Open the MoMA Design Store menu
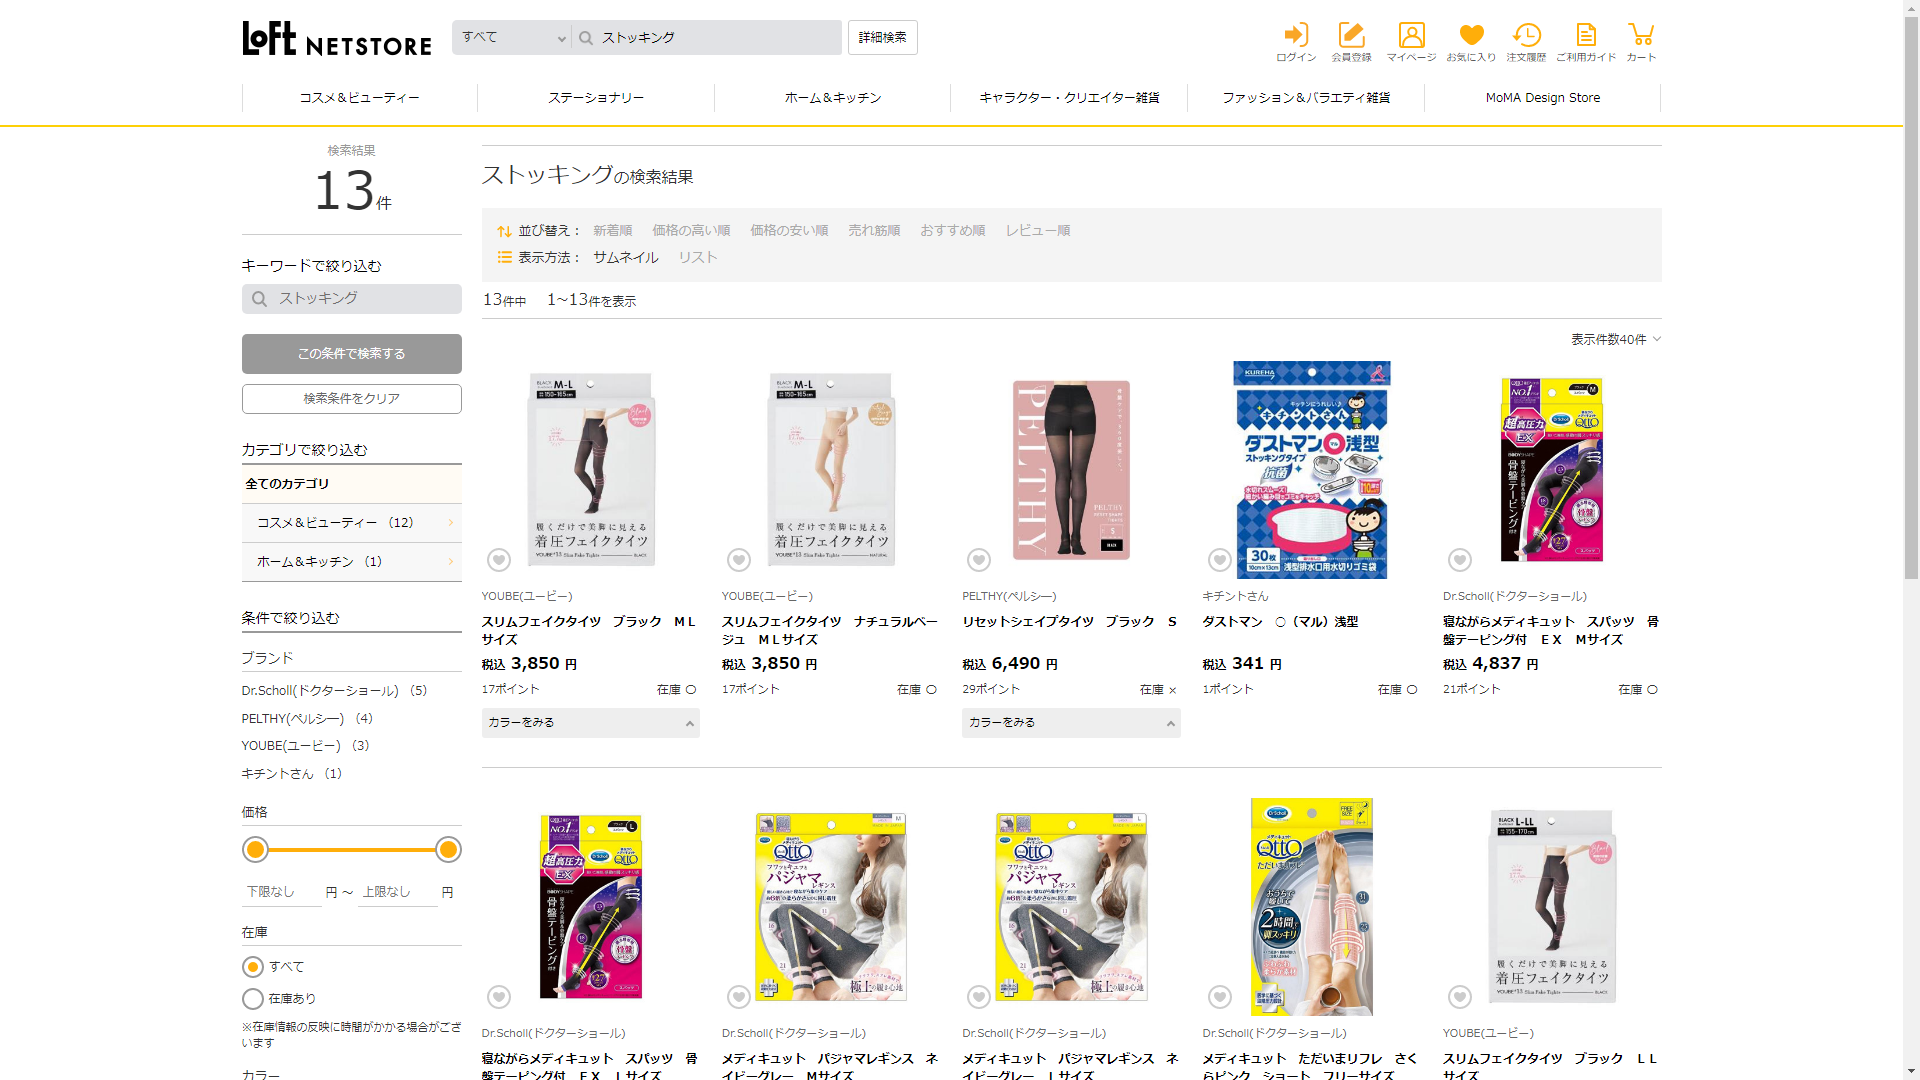This screenshot has height=1080, width=1920. point(1542,98)
